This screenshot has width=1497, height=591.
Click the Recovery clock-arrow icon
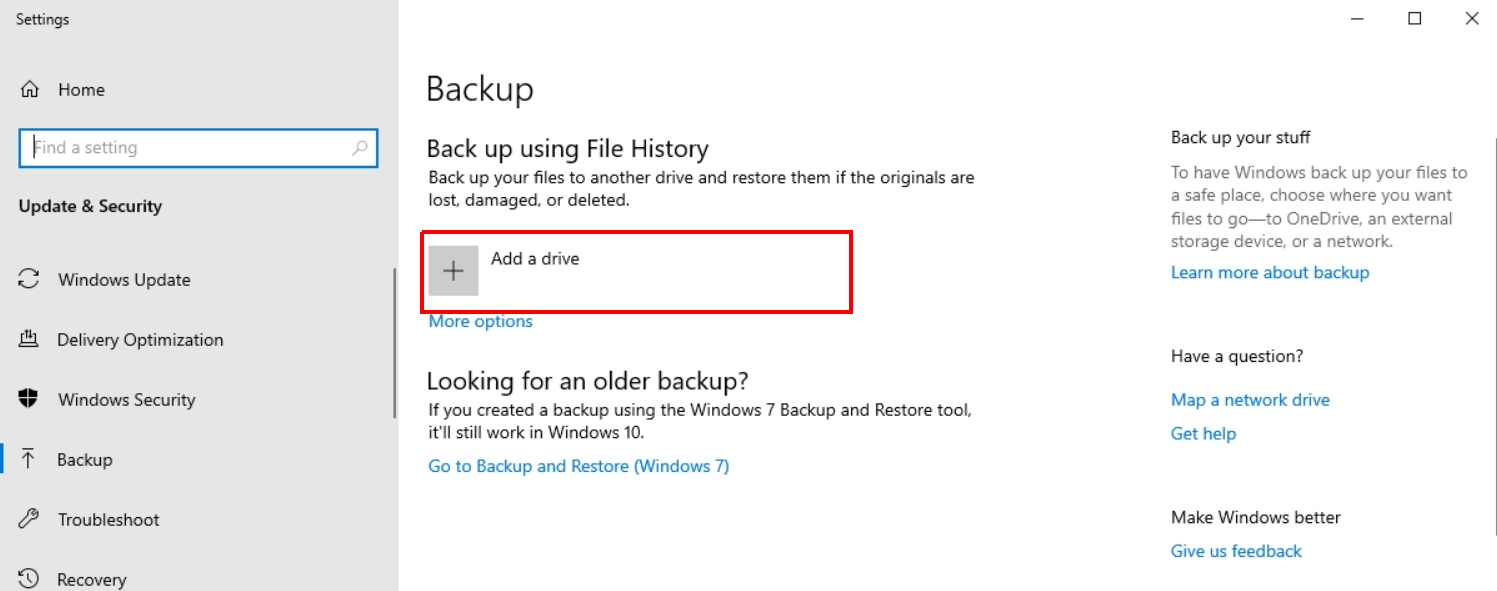29,579
